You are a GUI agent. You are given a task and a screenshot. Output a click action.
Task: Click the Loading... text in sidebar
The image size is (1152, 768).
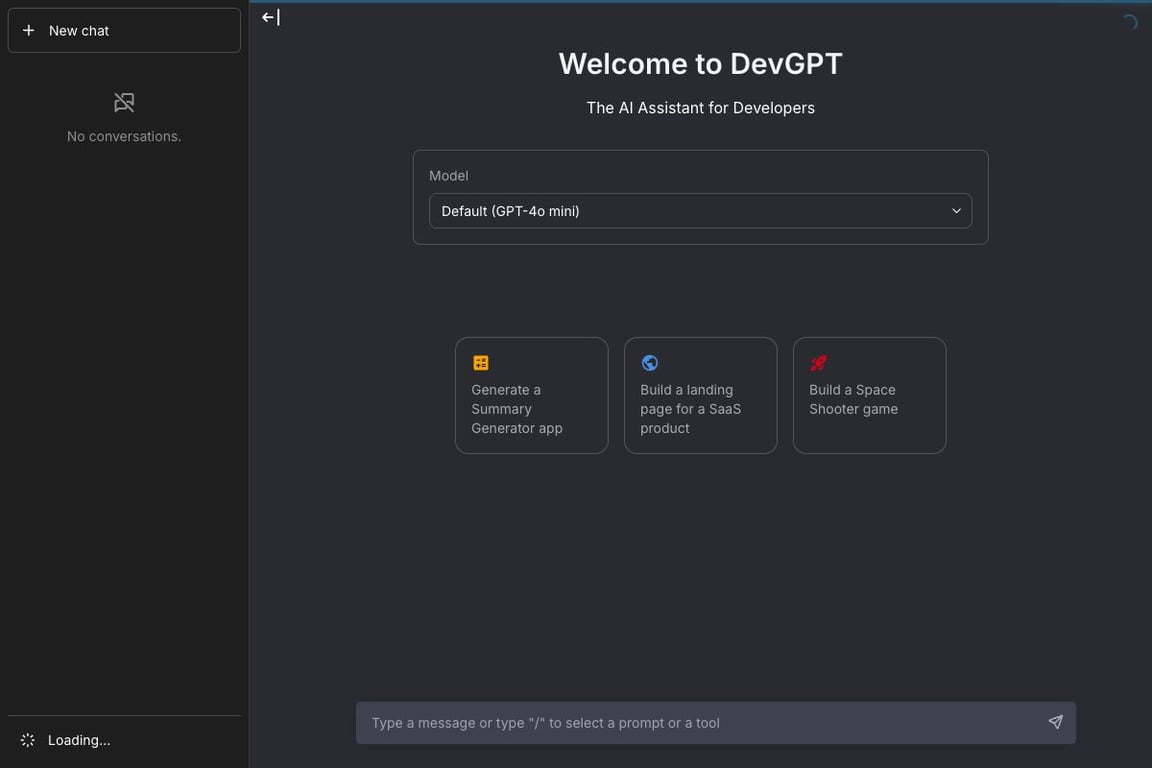pyautogui.click(x=79, y=740)
